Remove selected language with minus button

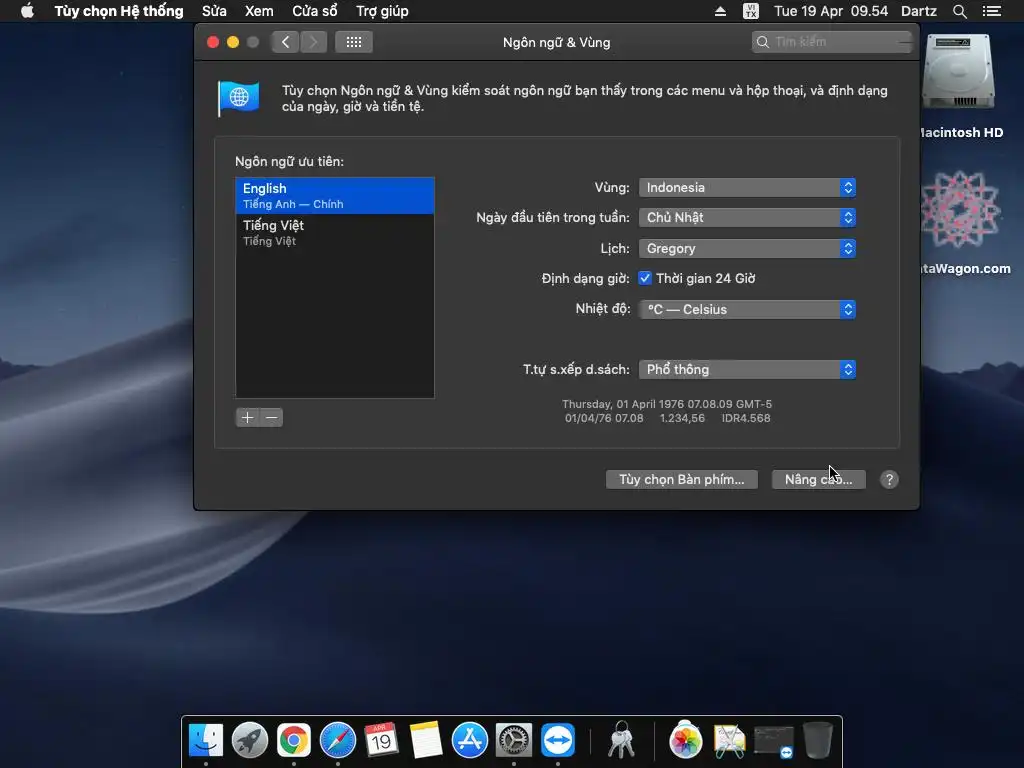(272, 417)
